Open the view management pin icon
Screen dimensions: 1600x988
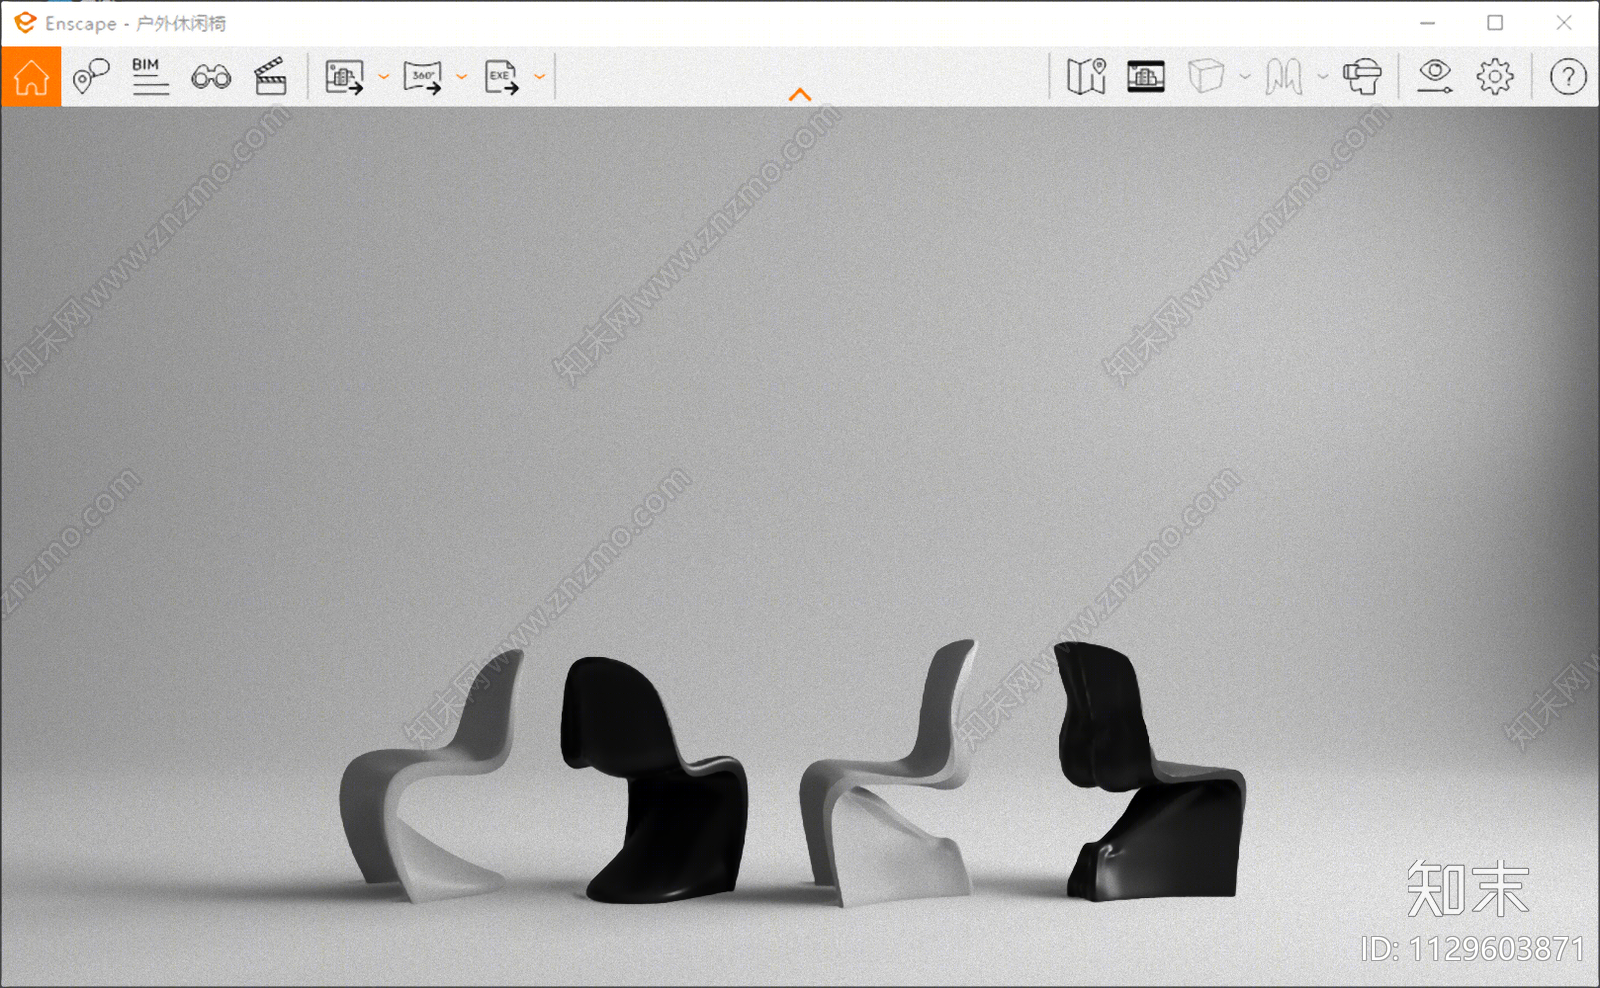(91, 76)
